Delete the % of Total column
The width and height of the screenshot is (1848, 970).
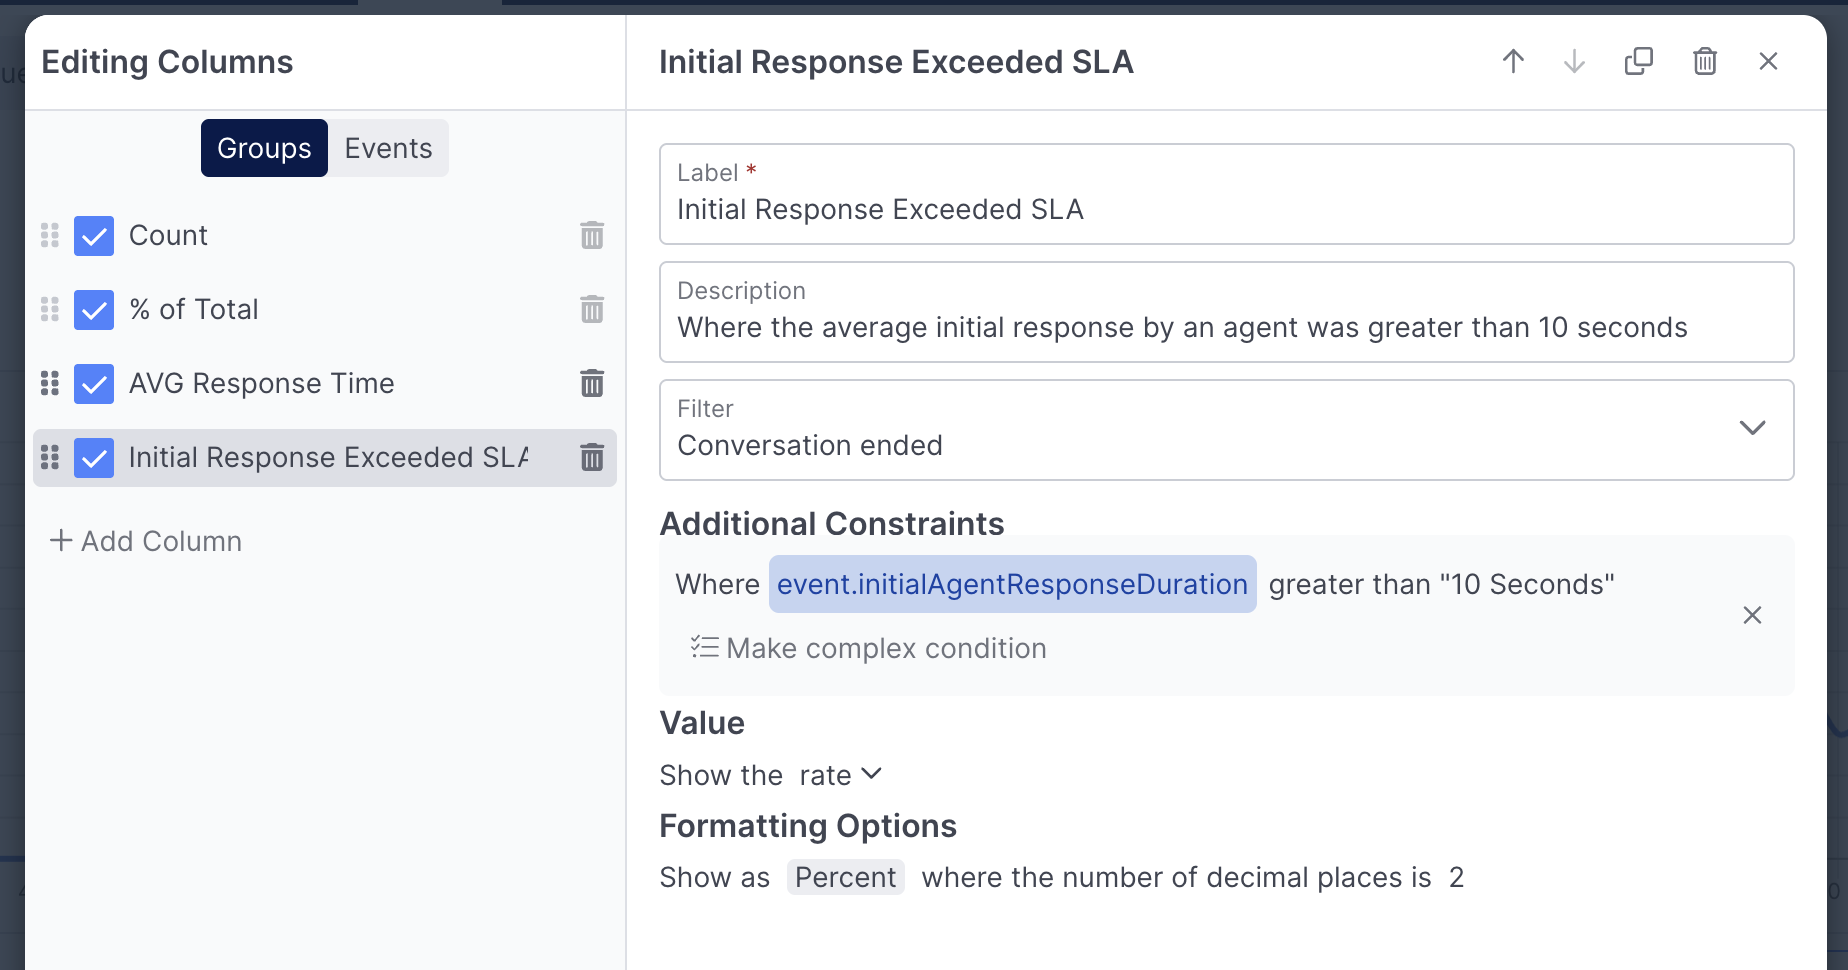(592, 310)
